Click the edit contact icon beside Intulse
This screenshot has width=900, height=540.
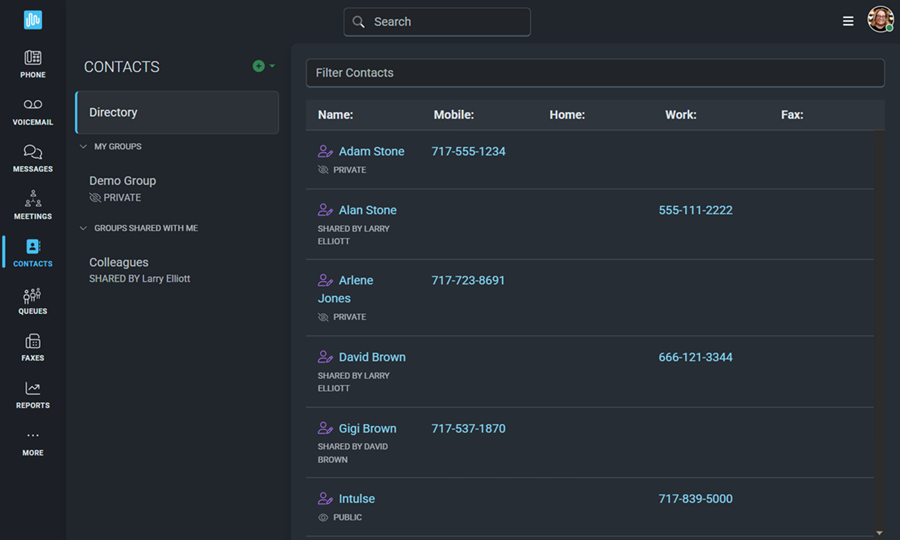[325, 499]
